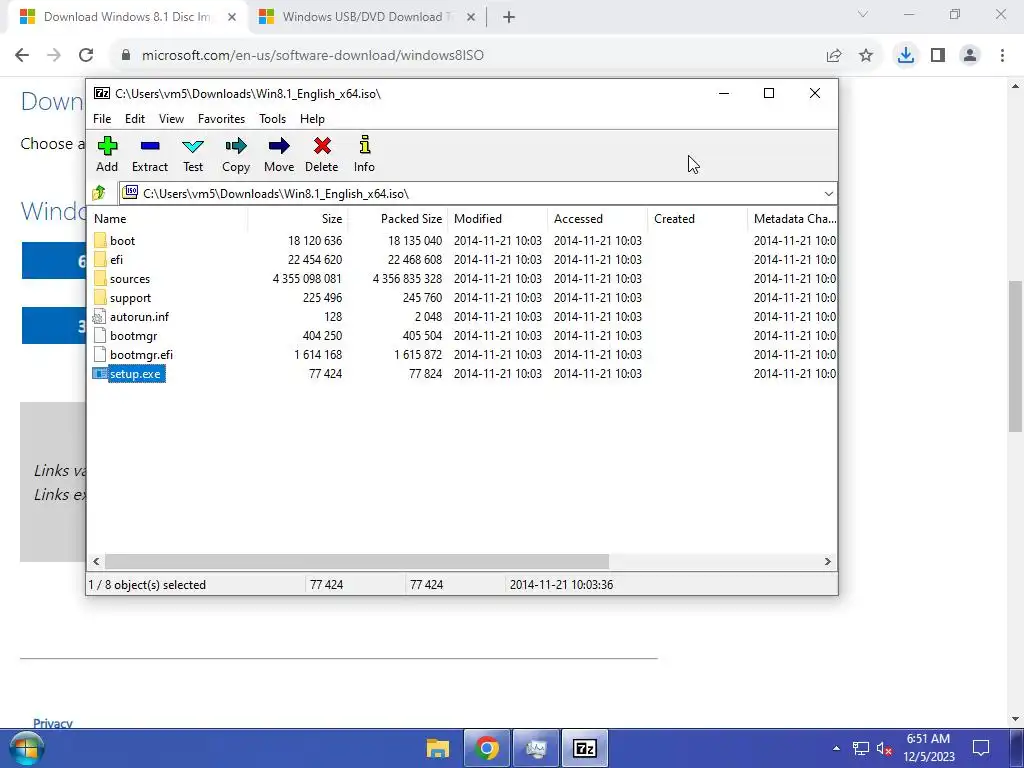1024x768 pixels.
Task: Click the up-one-level folder icon
Action: [99, 193]
